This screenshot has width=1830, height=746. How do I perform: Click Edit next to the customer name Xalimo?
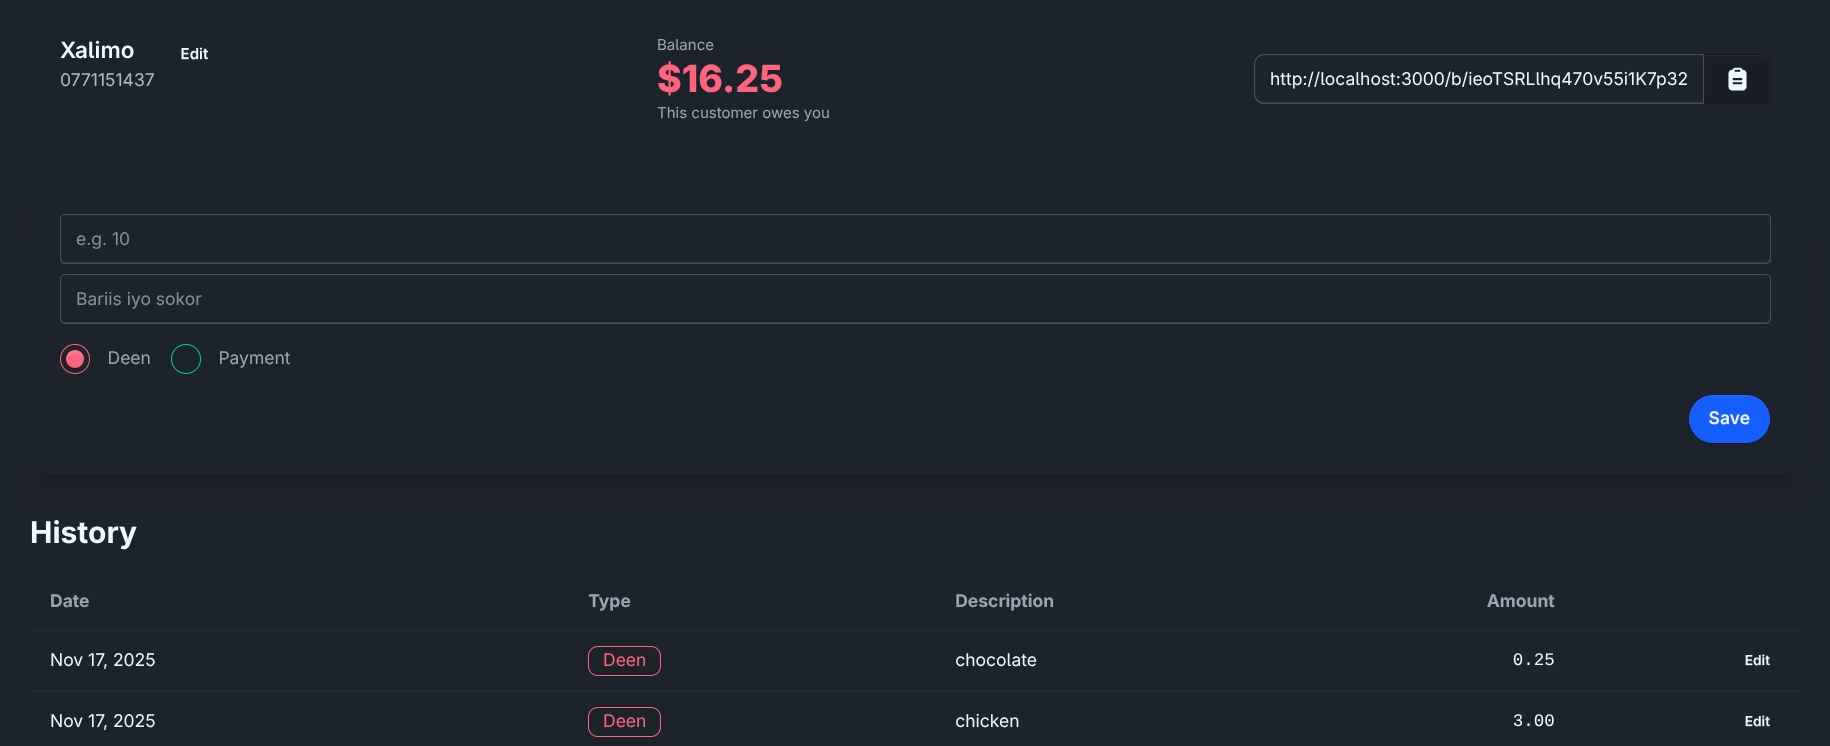[x=194, y=54]
